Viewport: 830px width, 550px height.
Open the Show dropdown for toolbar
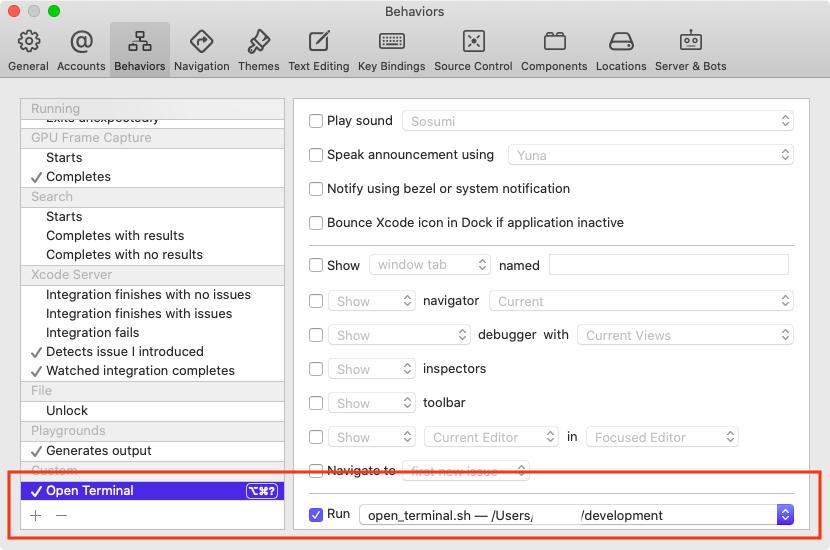pyautogui.click(x=372, y=403)
